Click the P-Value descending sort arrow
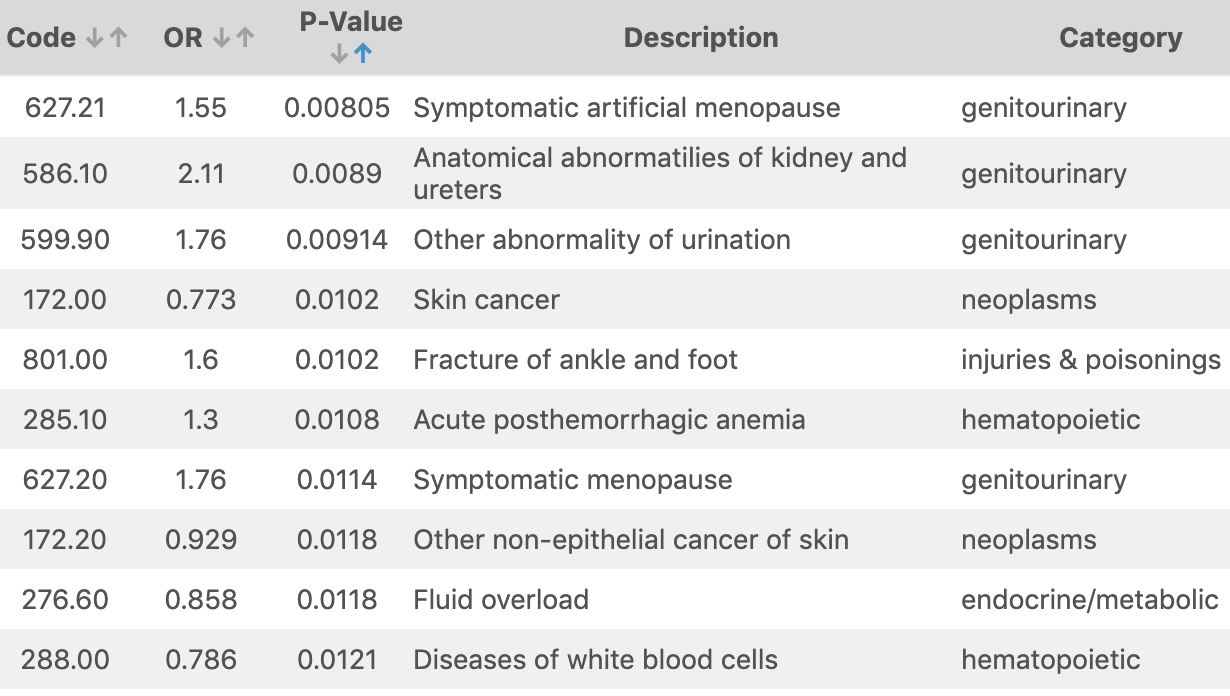Screen dimensions: 1230x696 coord(340,56)
